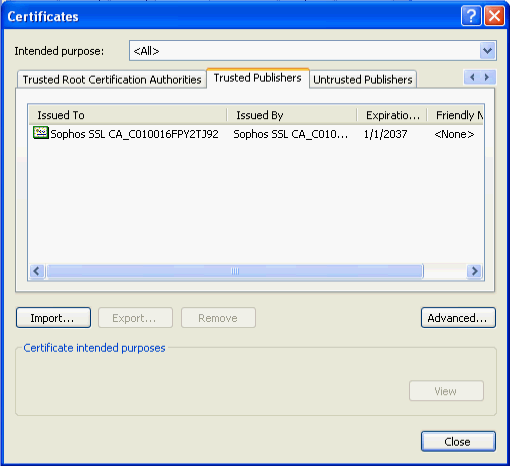Click the expiration date 1/1/2037
Viewport: 510px width, 466px height.
pos(385,134)
